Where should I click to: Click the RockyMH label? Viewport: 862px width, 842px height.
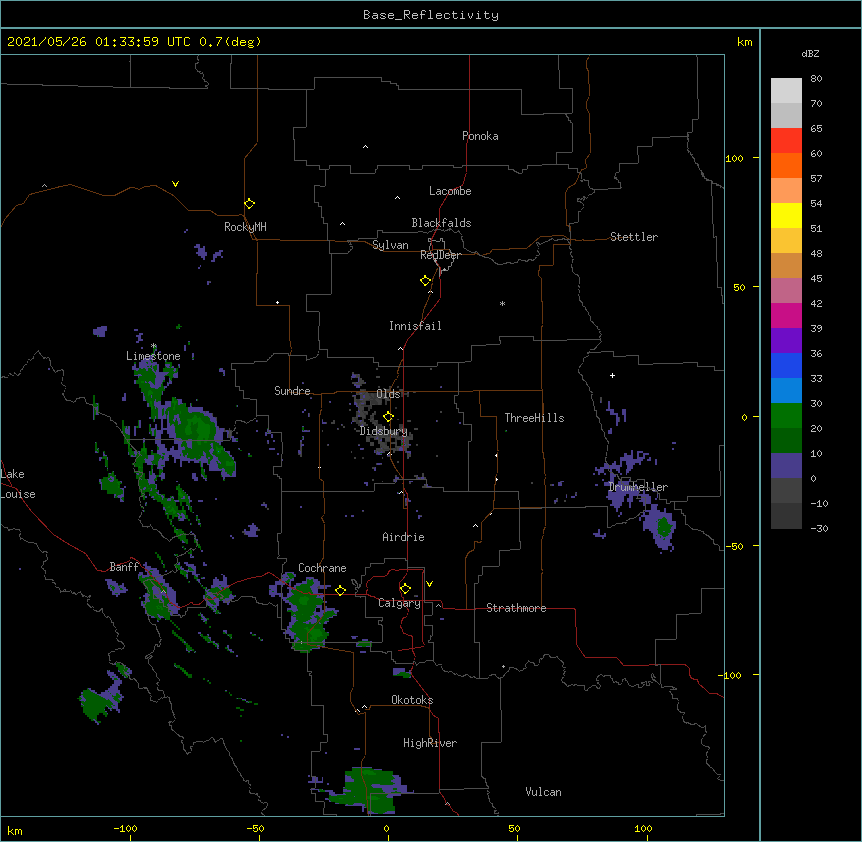[x=245, y=227]
